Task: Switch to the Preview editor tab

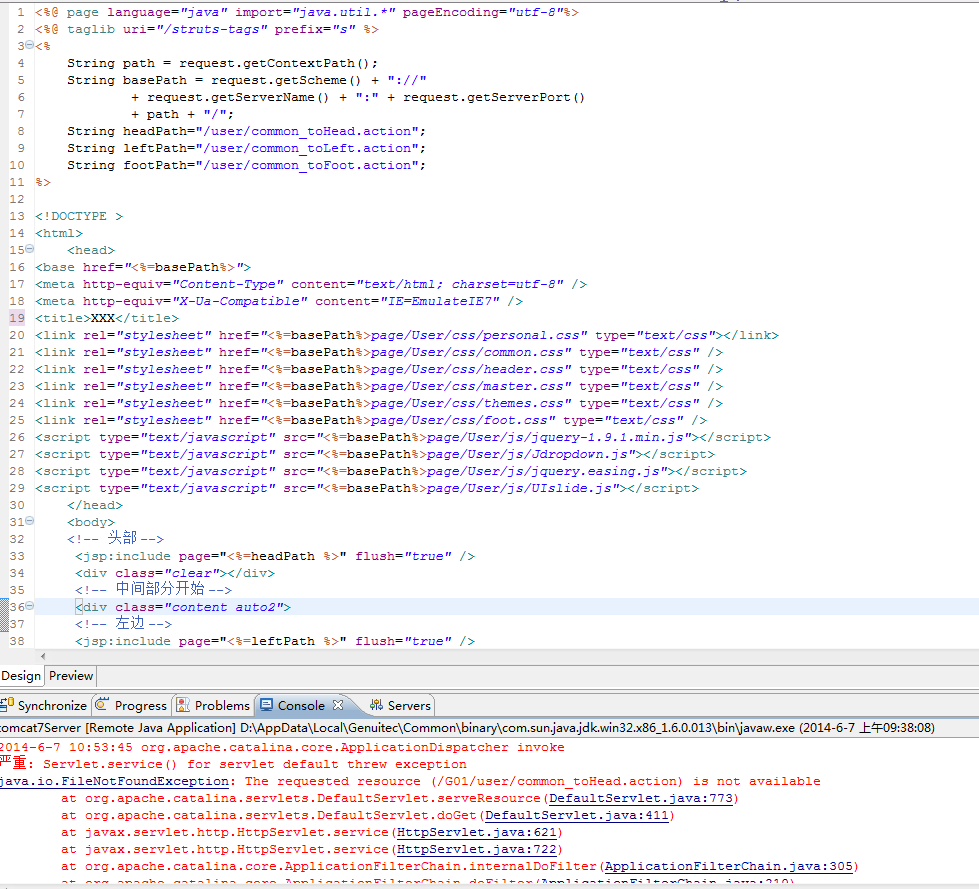Action: coord(71,676)
